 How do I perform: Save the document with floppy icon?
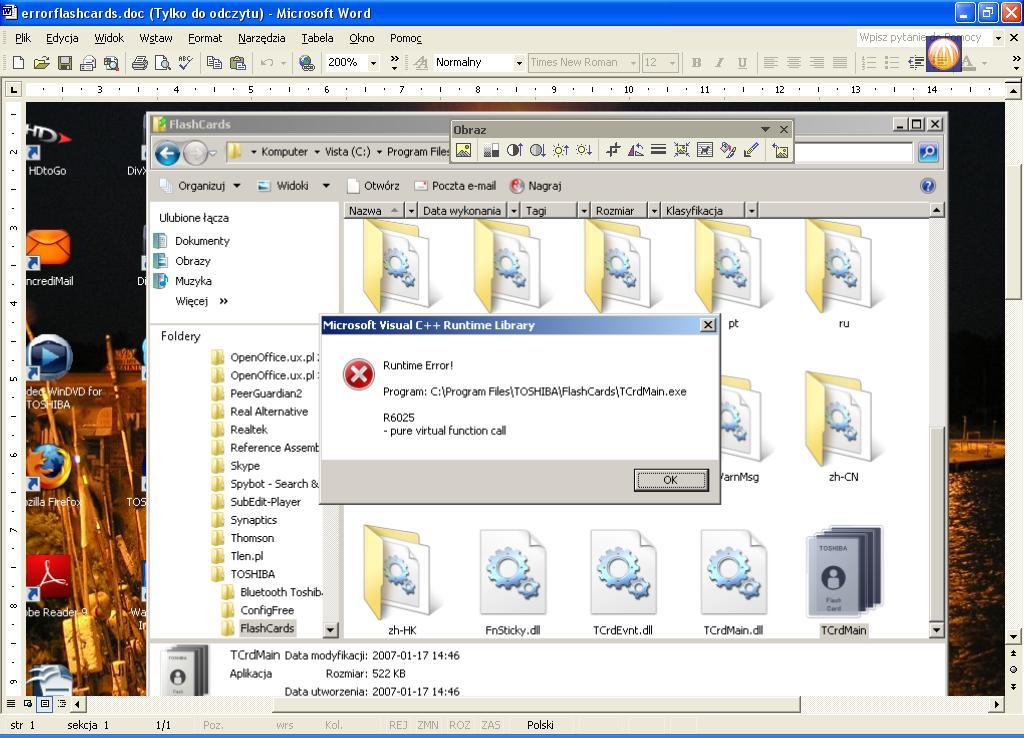tap(65, 63)
